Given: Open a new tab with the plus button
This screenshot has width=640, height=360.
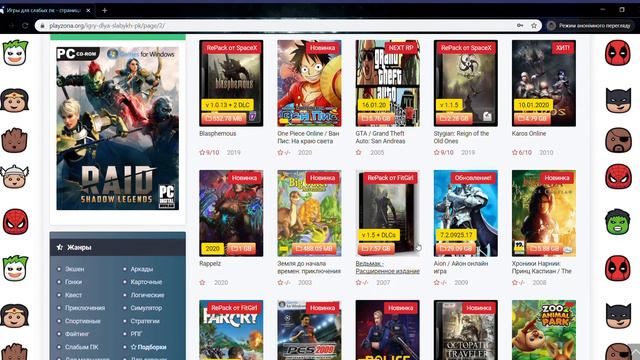Looking at the screenshot, I should point(104,10).
